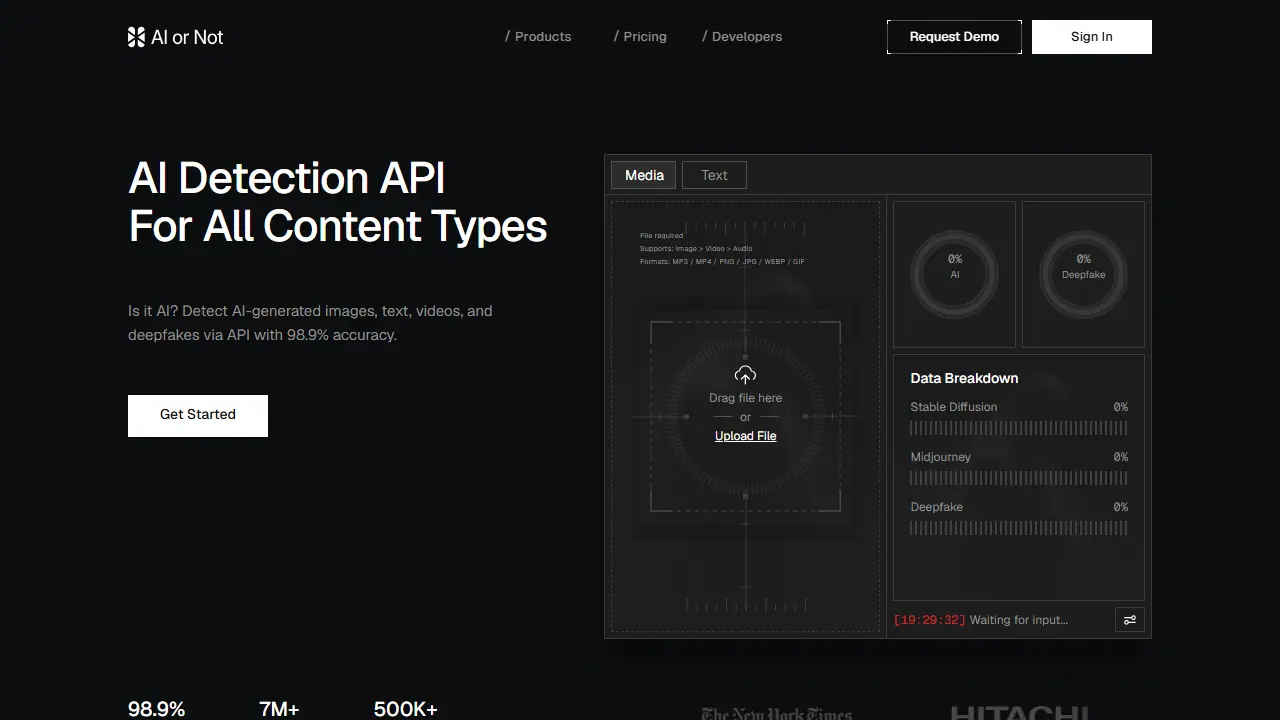Click the Sign In button
Viewport: 1280px width, 720px height.
pyautogui.click(x=1092, y=37)
